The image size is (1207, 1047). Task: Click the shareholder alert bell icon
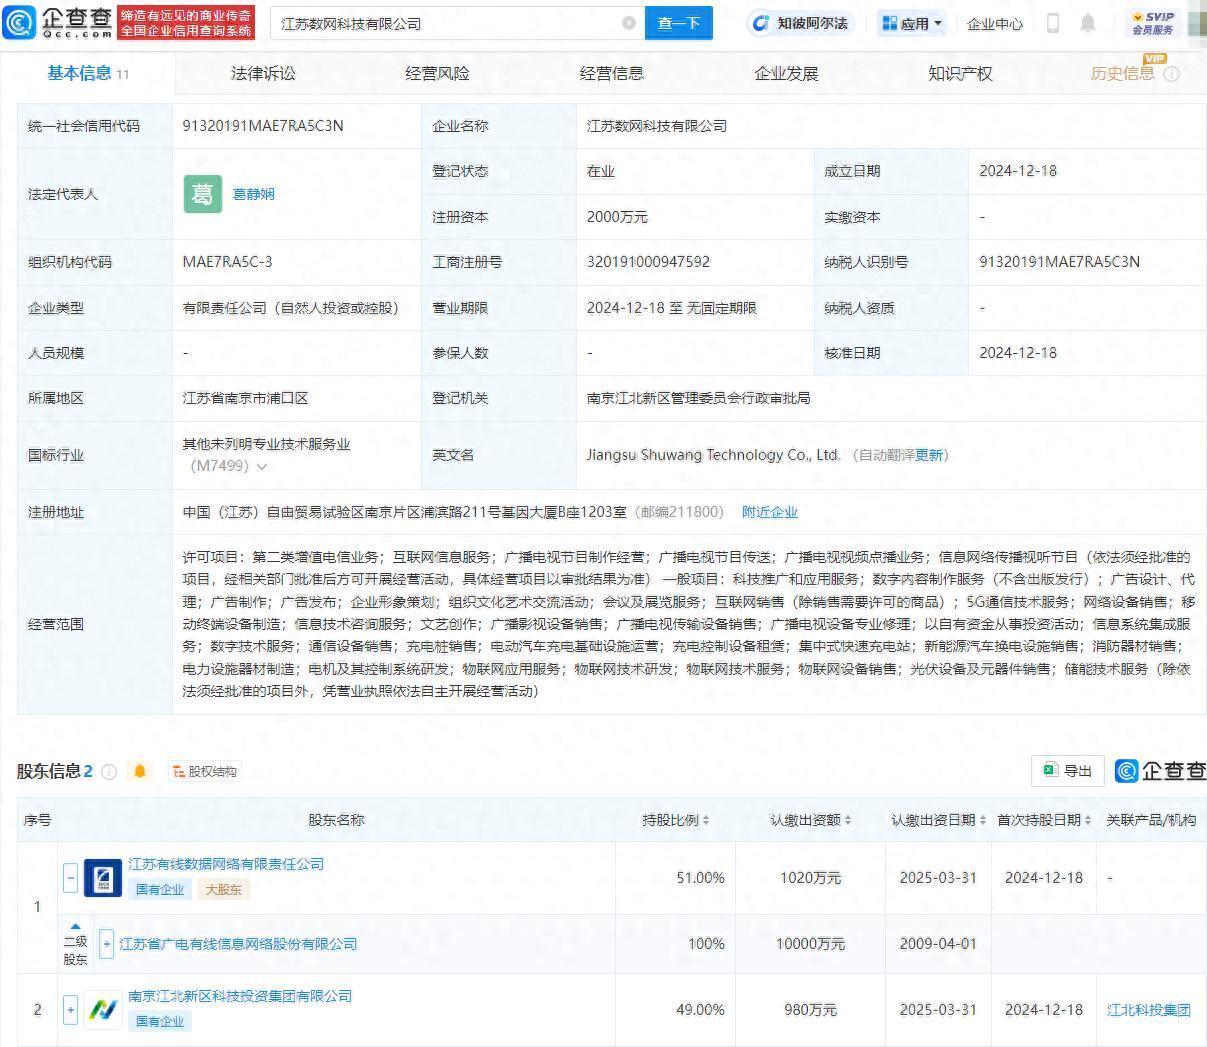point(140,771)
